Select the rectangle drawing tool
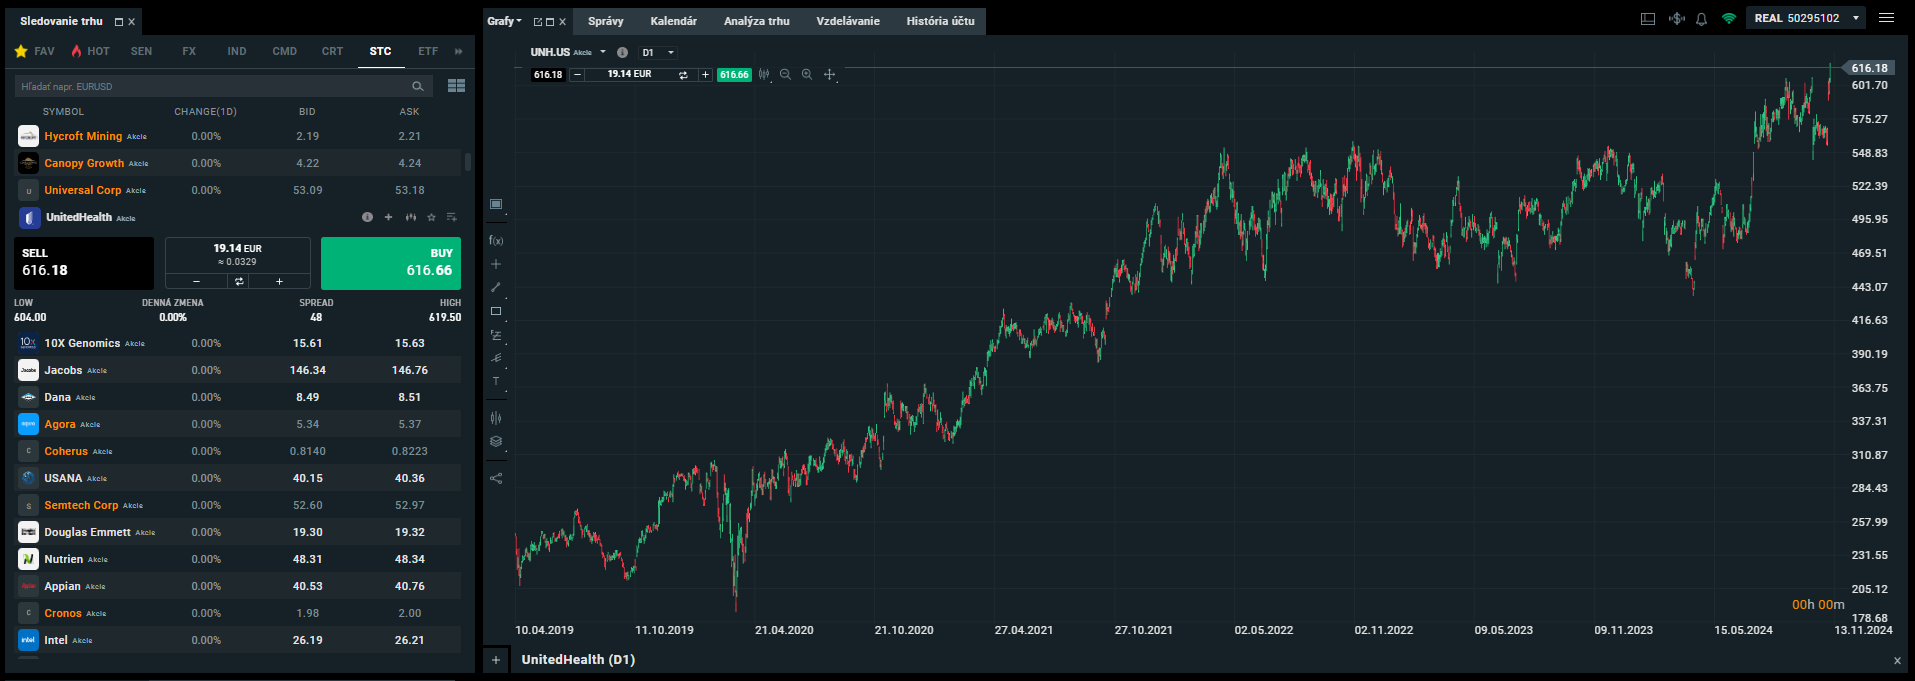 [x=496, y=311]
